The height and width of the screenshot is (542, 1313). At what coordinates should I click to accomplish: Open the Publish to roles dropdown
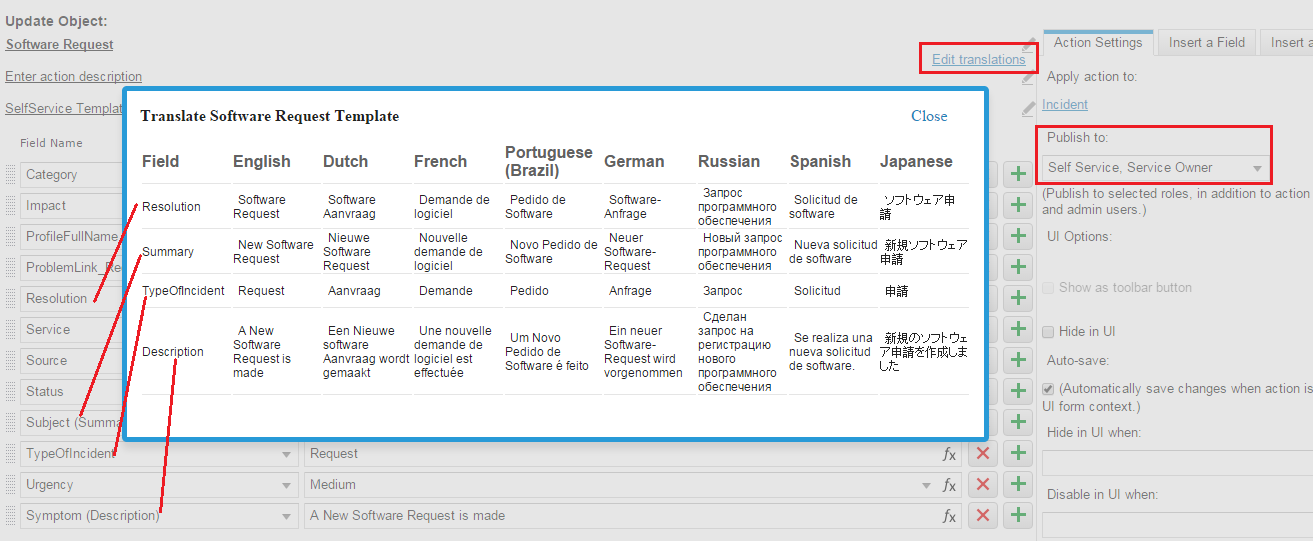(1156, 168)
